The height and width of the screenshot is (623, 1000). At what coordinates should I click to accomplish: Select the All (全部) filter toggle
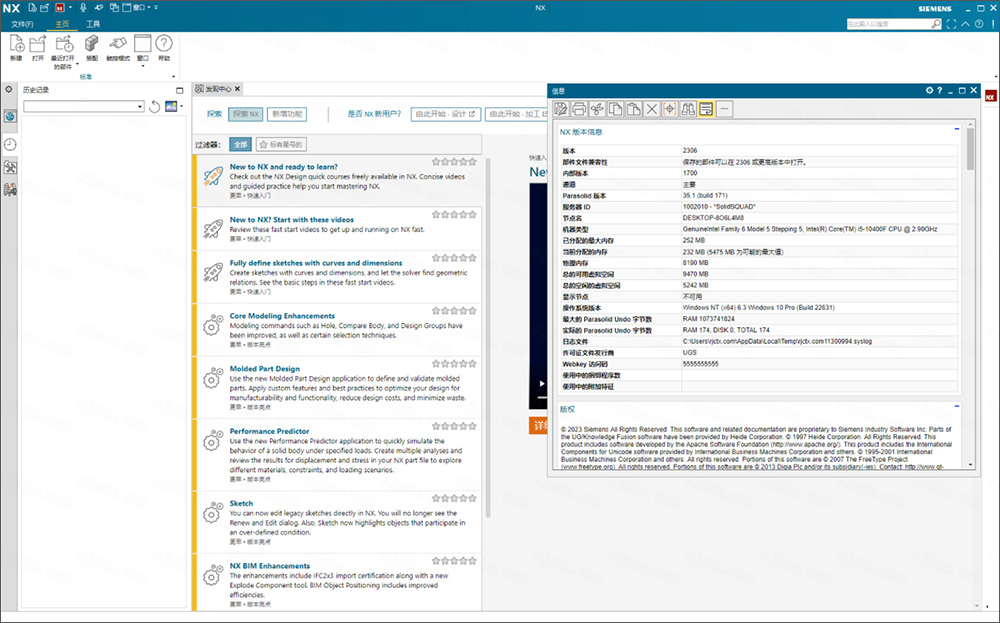240,145
